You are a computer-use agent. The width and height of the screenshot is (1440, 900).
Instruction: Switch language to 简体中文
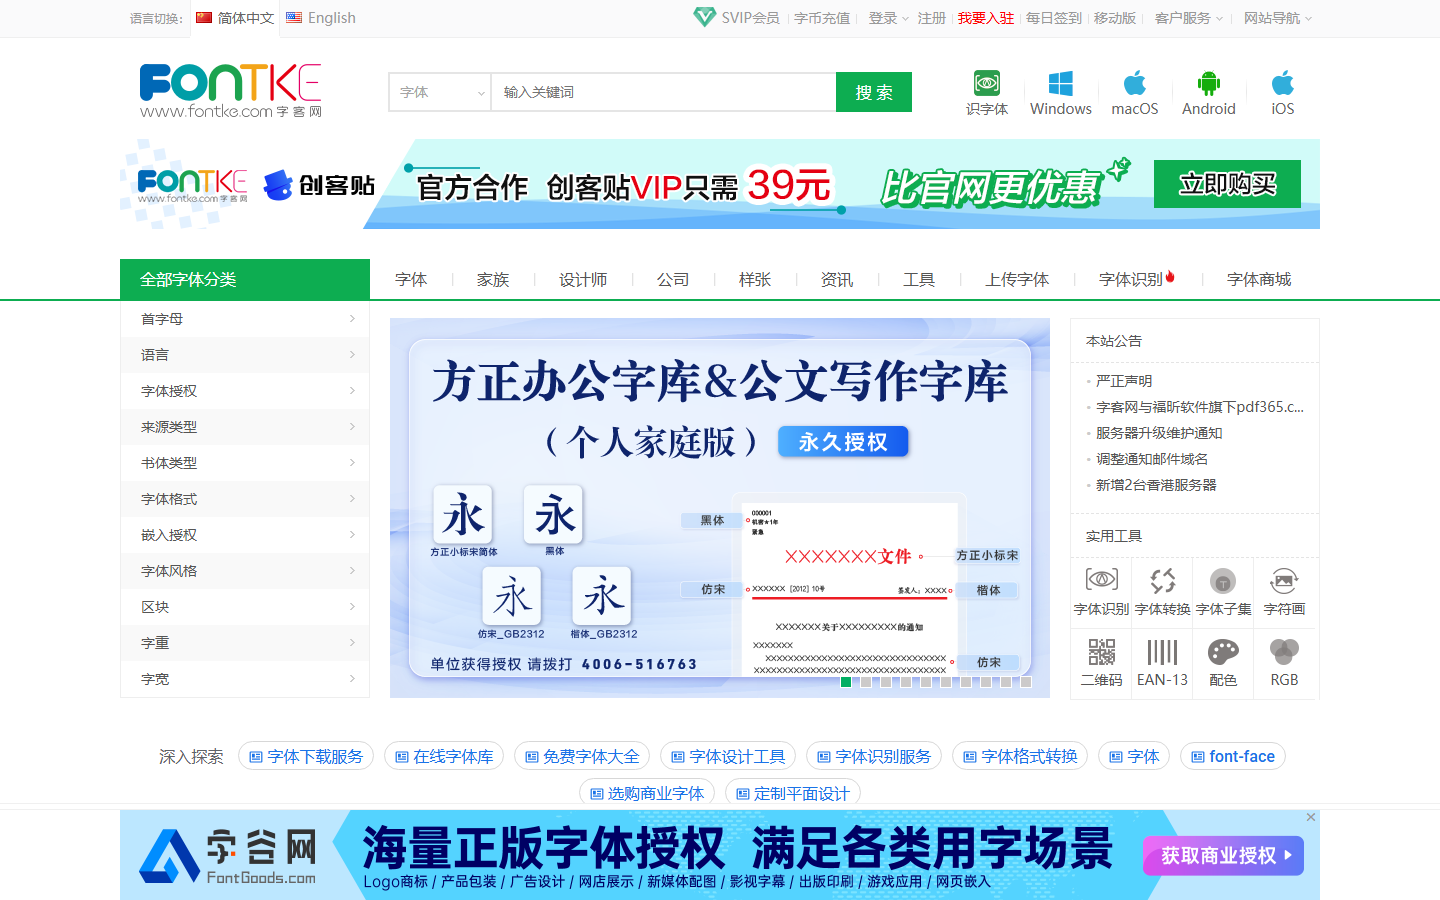(x=235, y=18)
